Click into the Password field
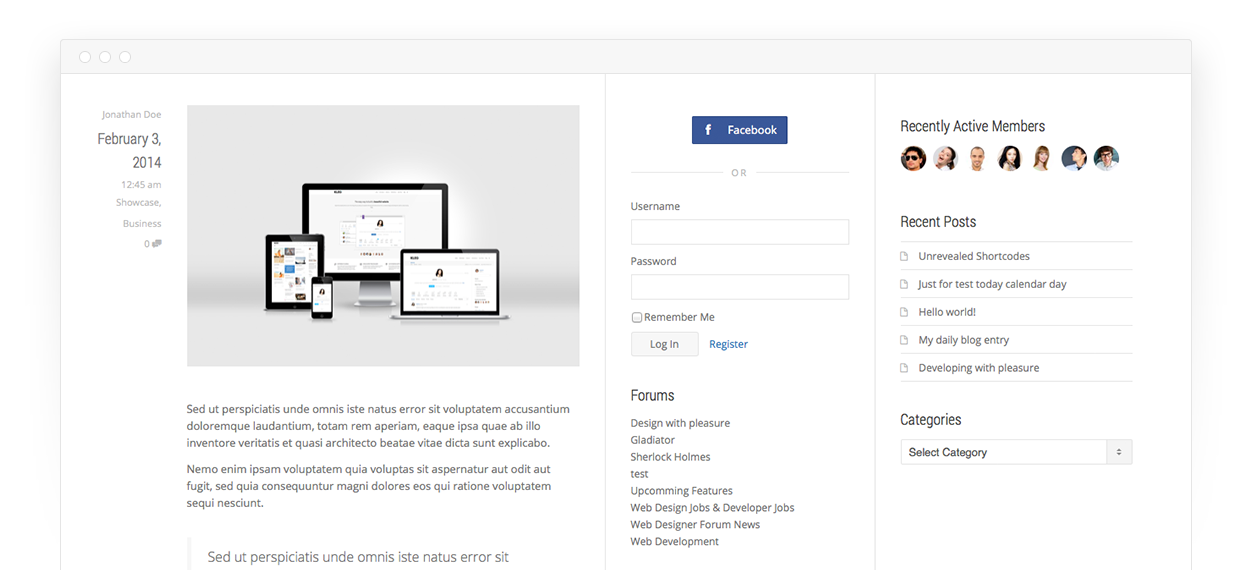 coord(739,287)
